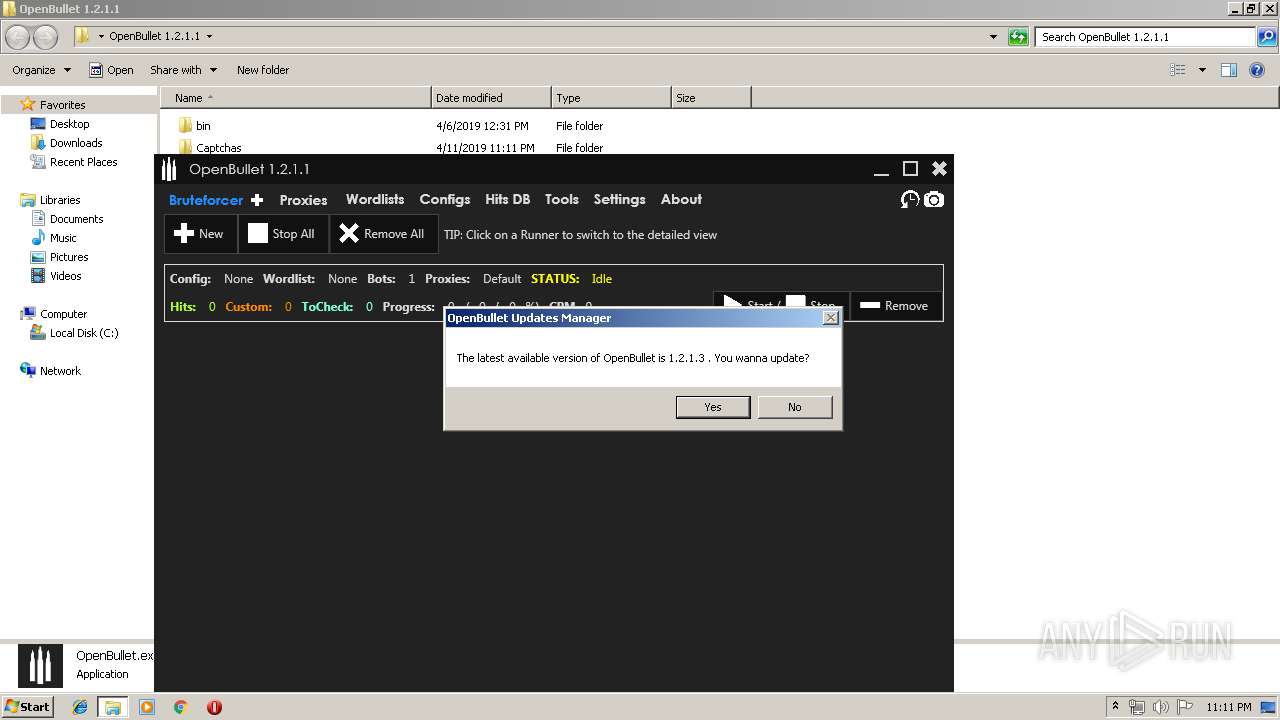Image resolution: width=1280 pixels, height=720 pixels.
Task: Add a New runner
Action: (200, 234)
